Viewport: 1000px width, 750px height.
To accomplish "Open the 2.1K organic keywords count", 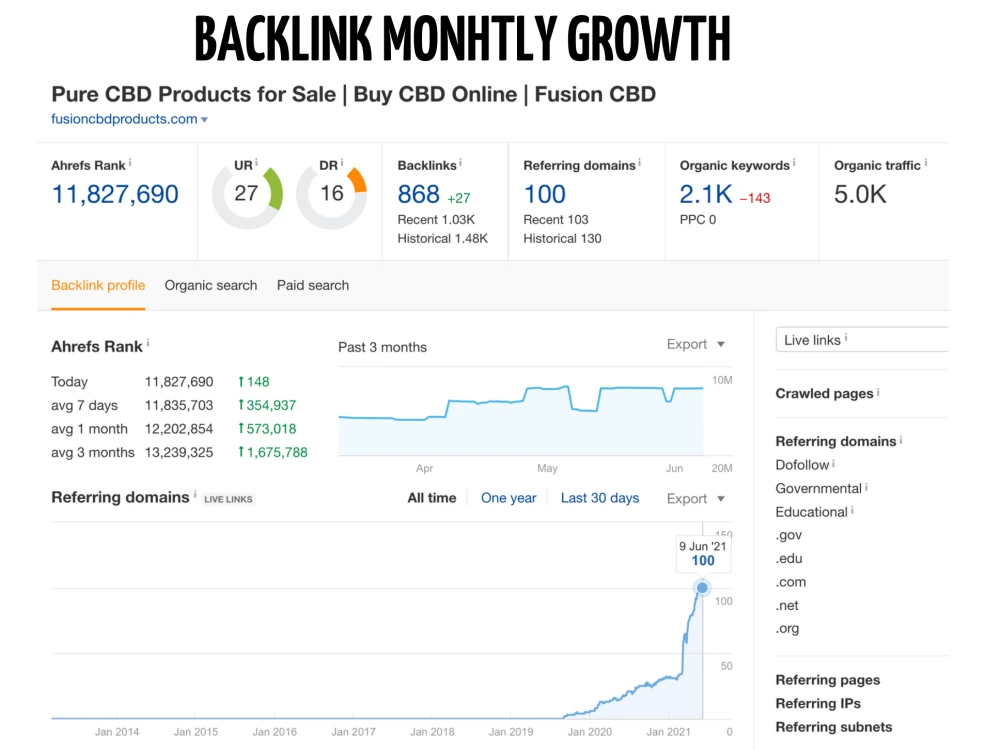I will coord(705,194).
